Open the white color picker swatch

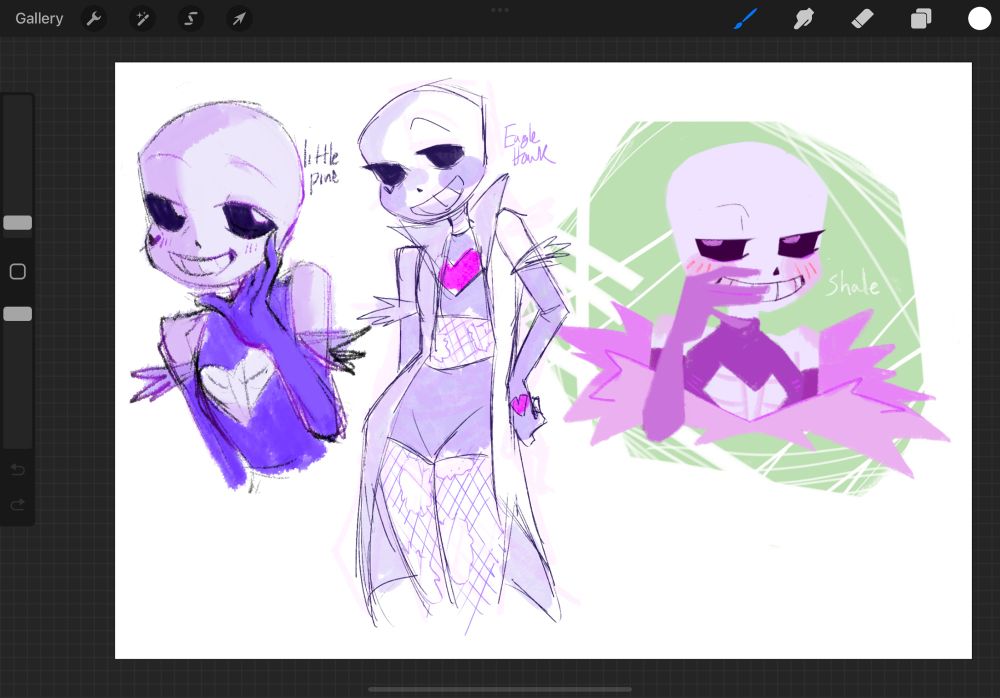point(979,19)
